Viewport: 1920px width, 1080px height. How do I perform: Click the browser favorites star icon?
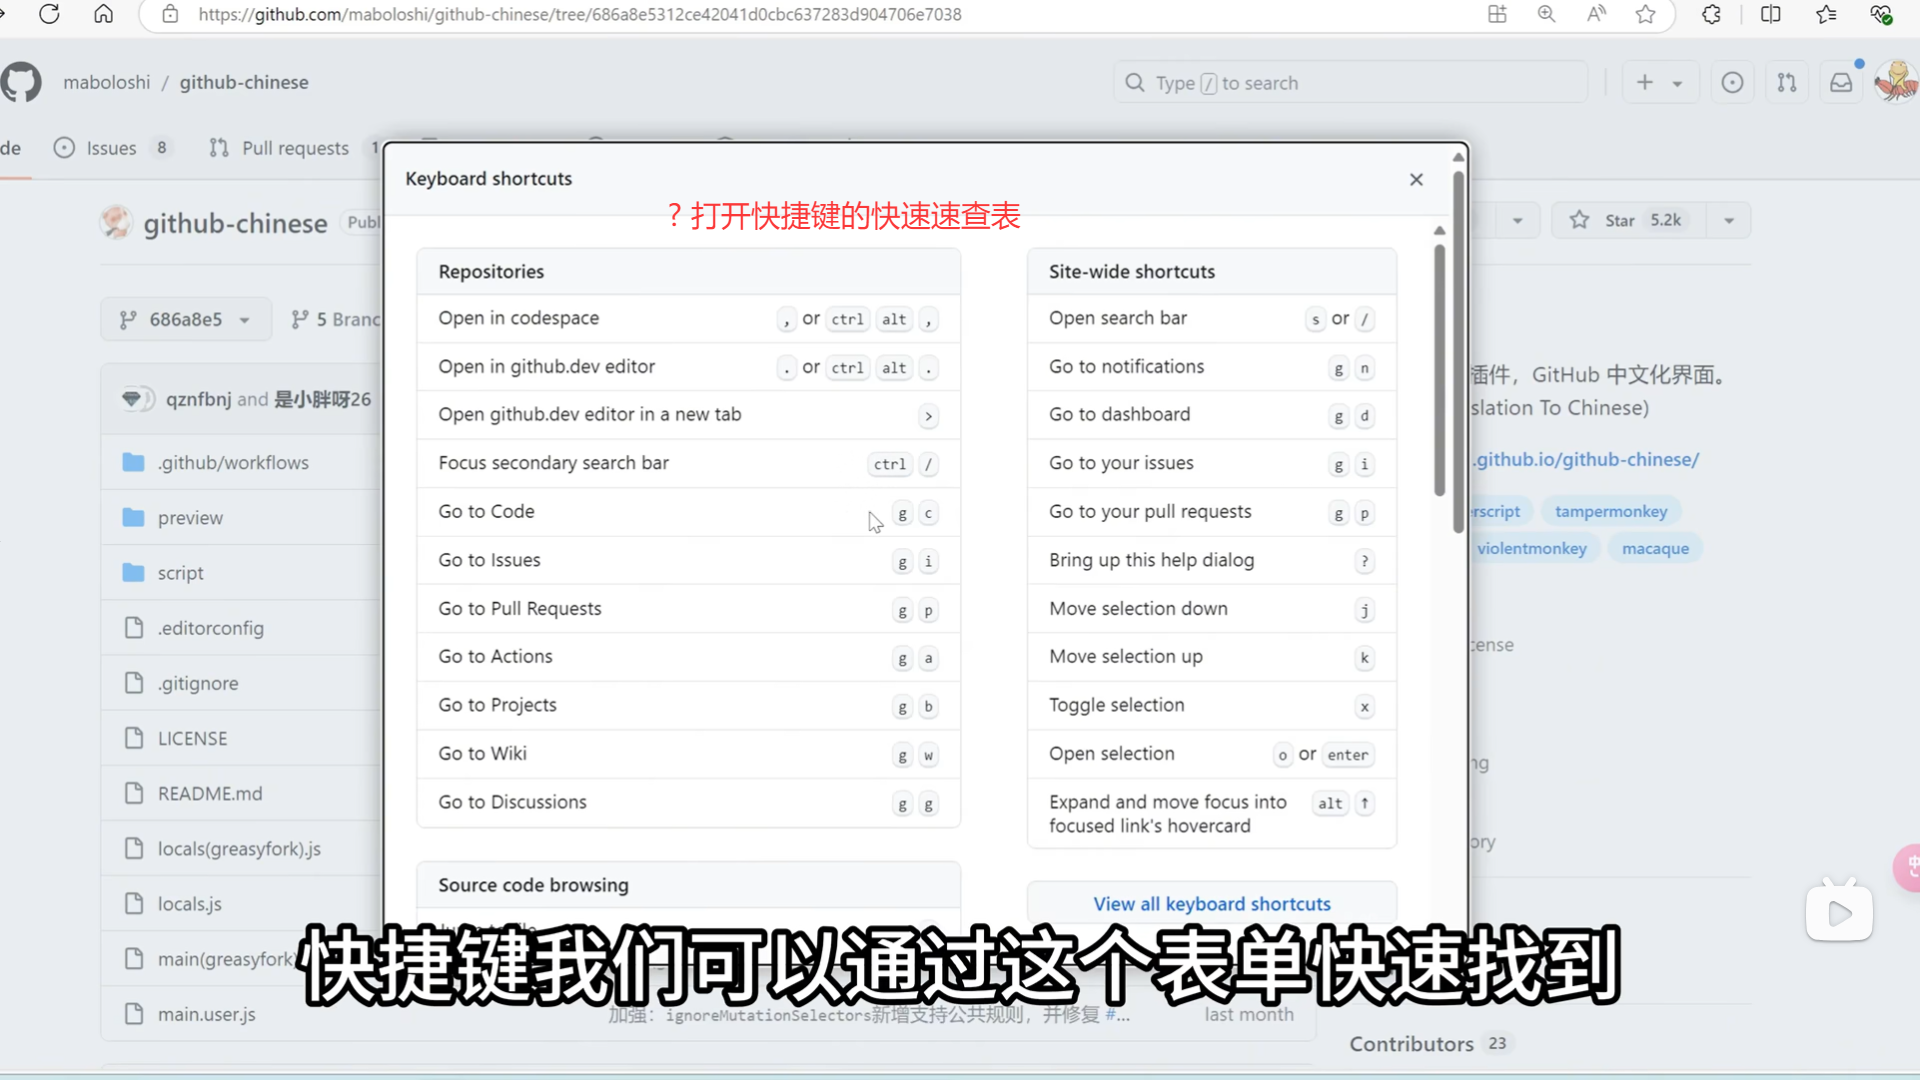(x=1645, y=14)
